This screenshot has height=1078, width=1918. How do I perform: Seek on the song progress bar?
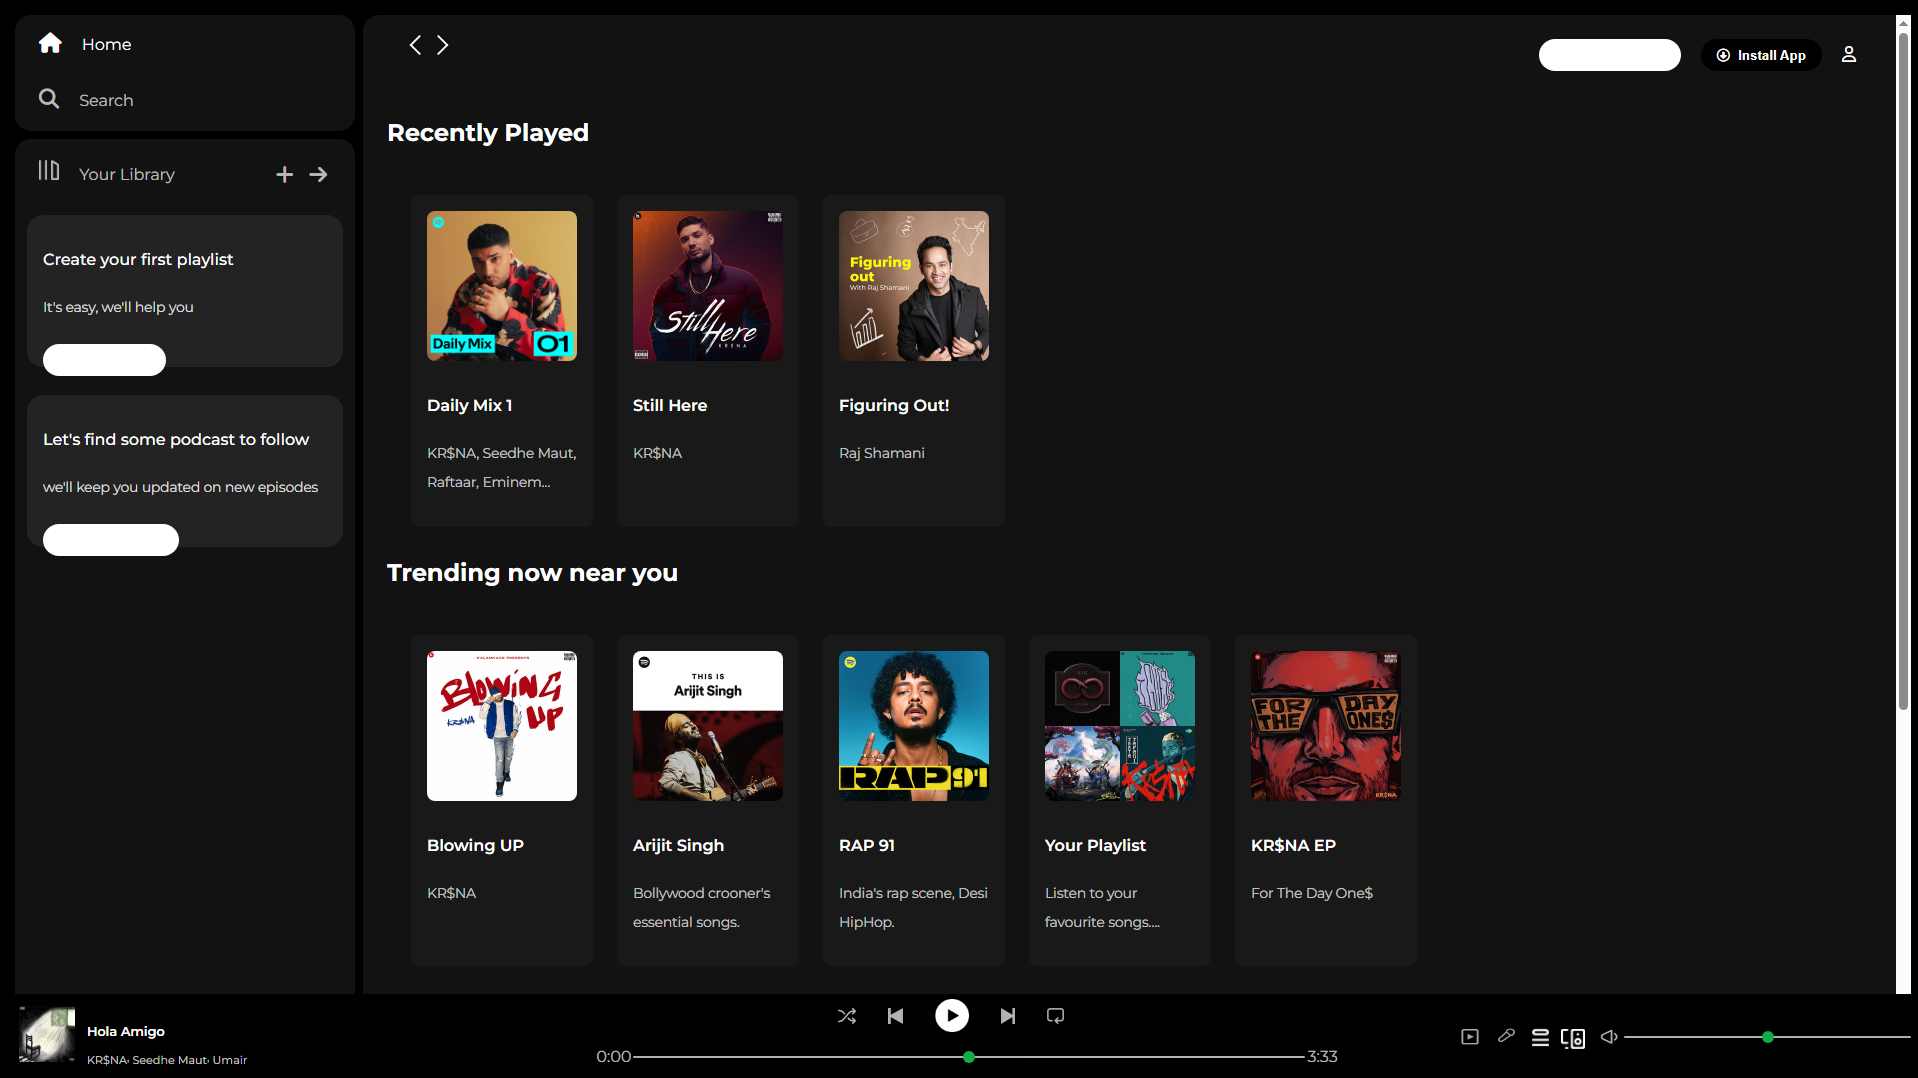969,1057
